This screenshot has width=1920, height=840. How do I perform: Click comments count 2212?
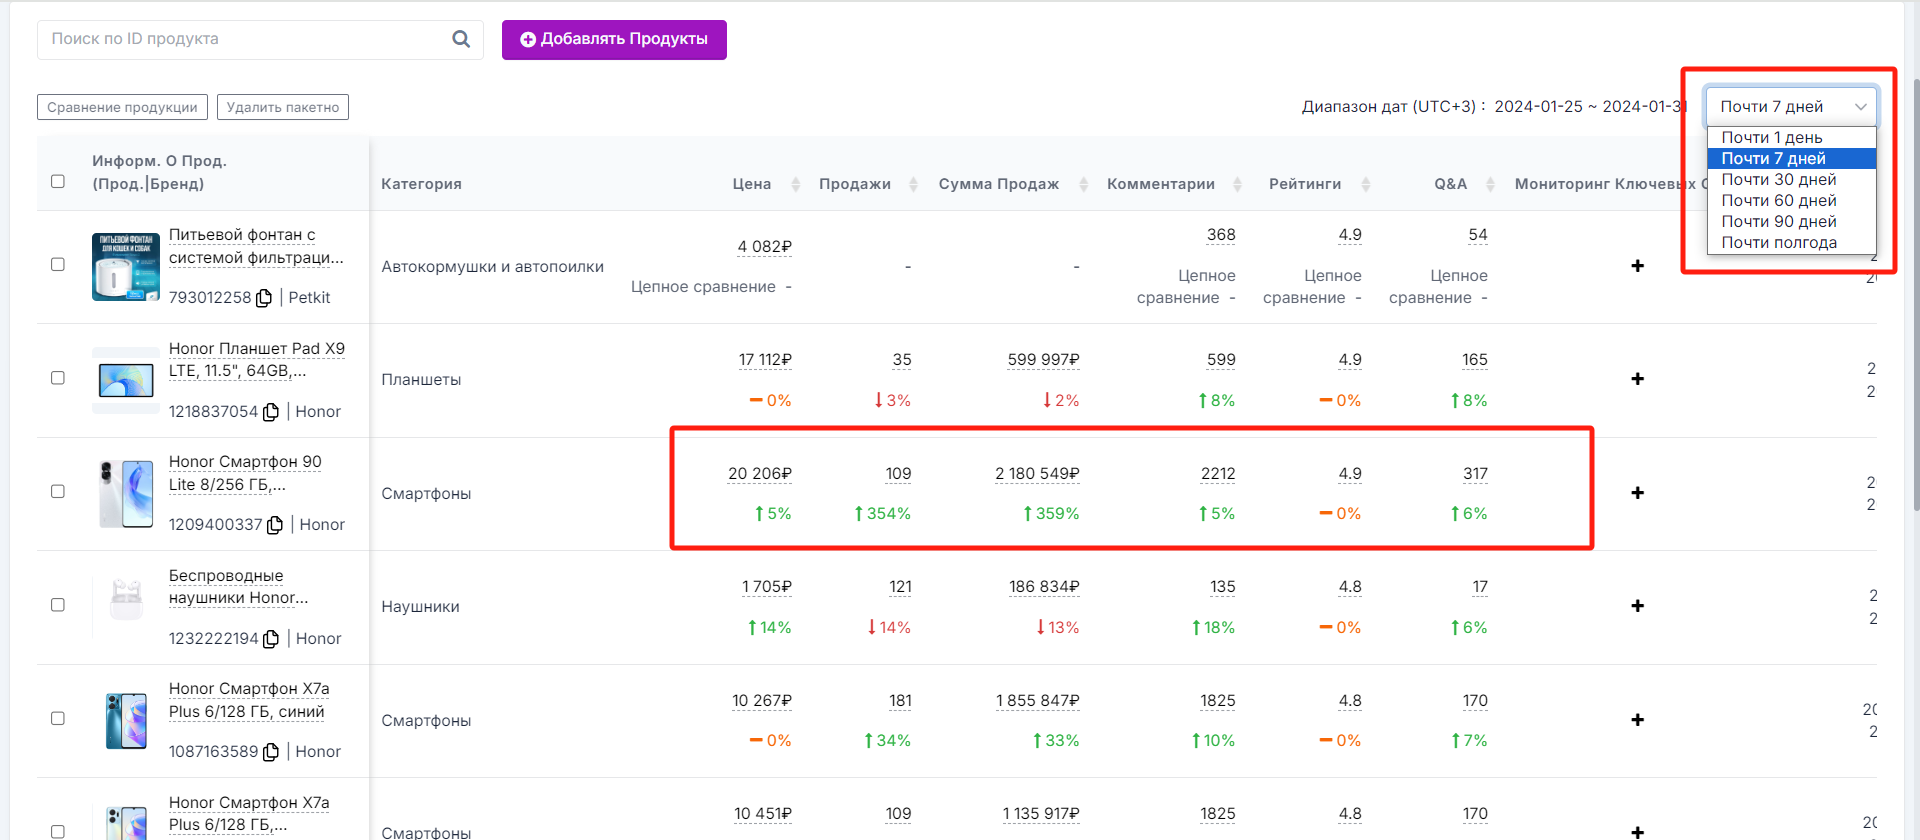[1218, 474]
